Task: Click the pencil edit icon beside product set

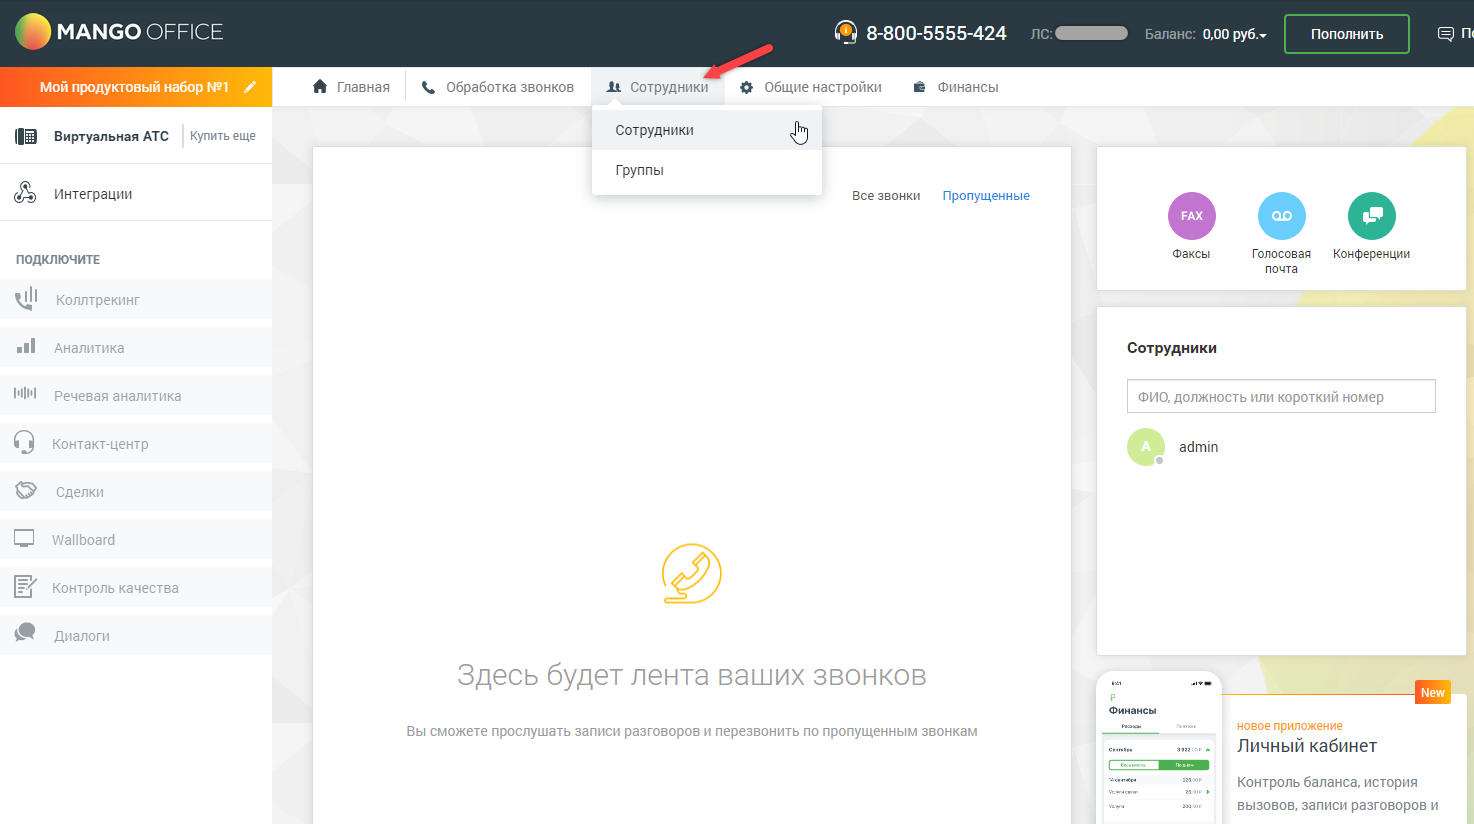Action: pyautogui.click(x=250, y=87)
